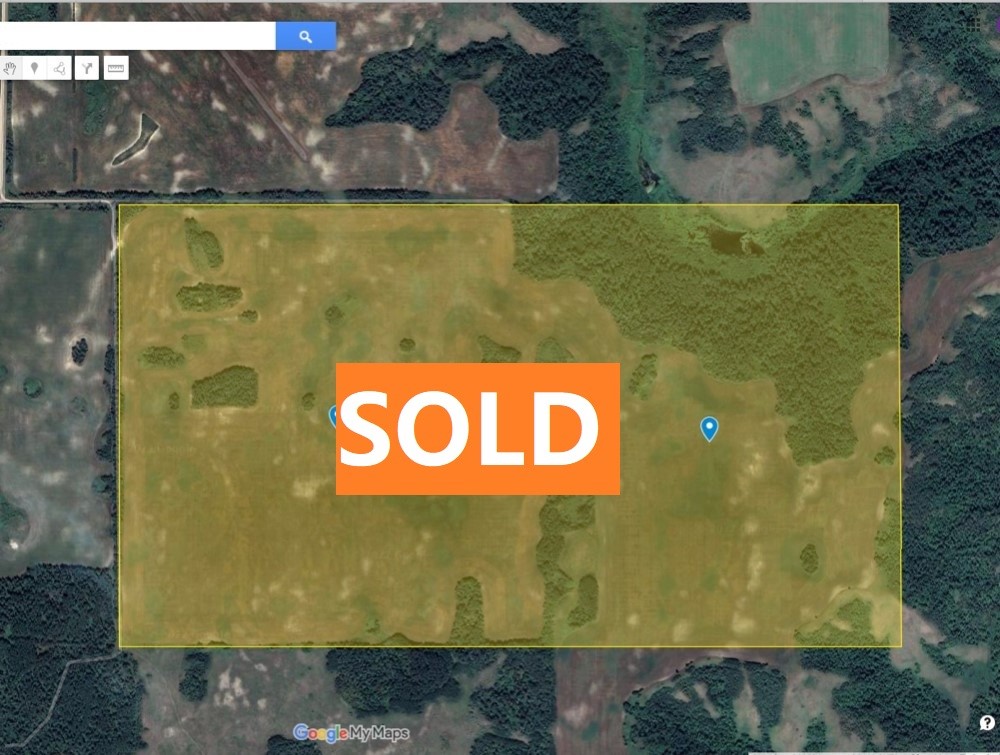Click the Google My Maps logo
The image size is (1000, 755).
tap(351, 733)
